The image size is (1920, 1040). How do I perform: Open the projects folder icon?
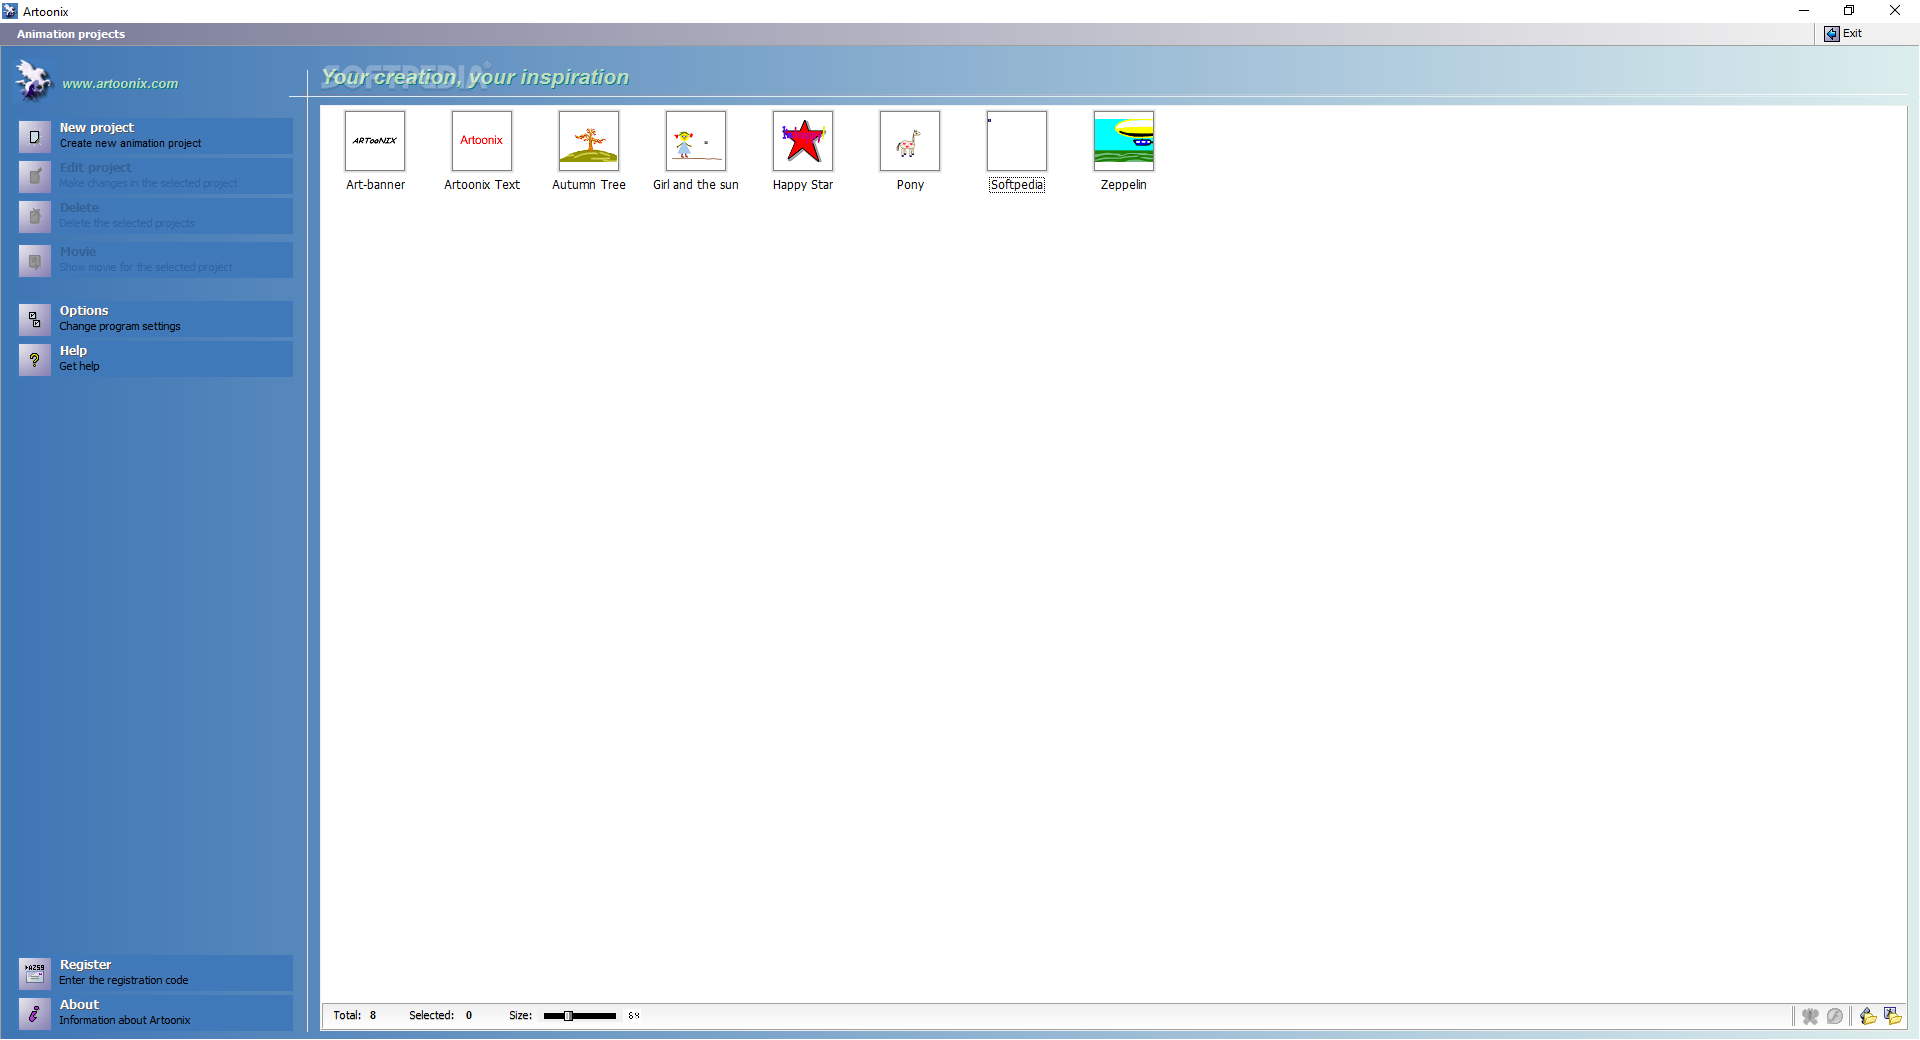tap(1892, 1016)
